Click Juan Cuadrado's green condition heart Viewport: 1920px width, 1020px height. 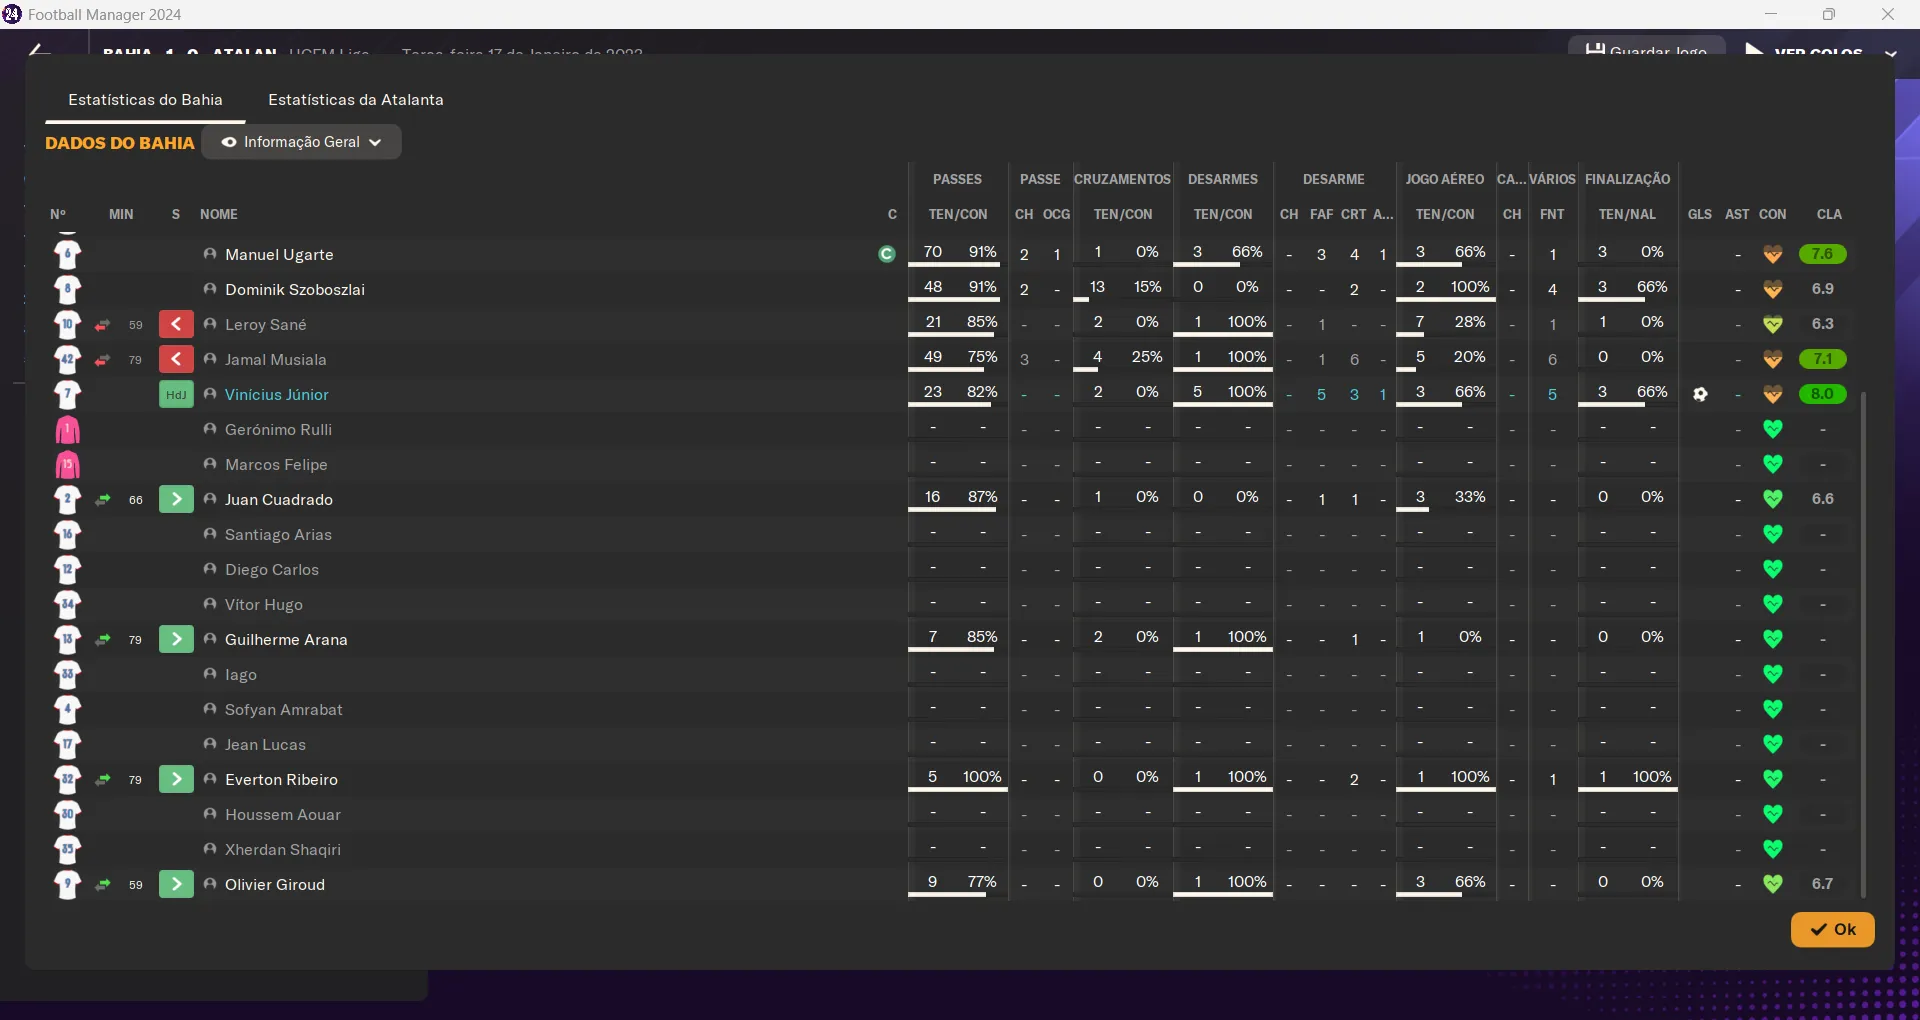(1773, 499)
